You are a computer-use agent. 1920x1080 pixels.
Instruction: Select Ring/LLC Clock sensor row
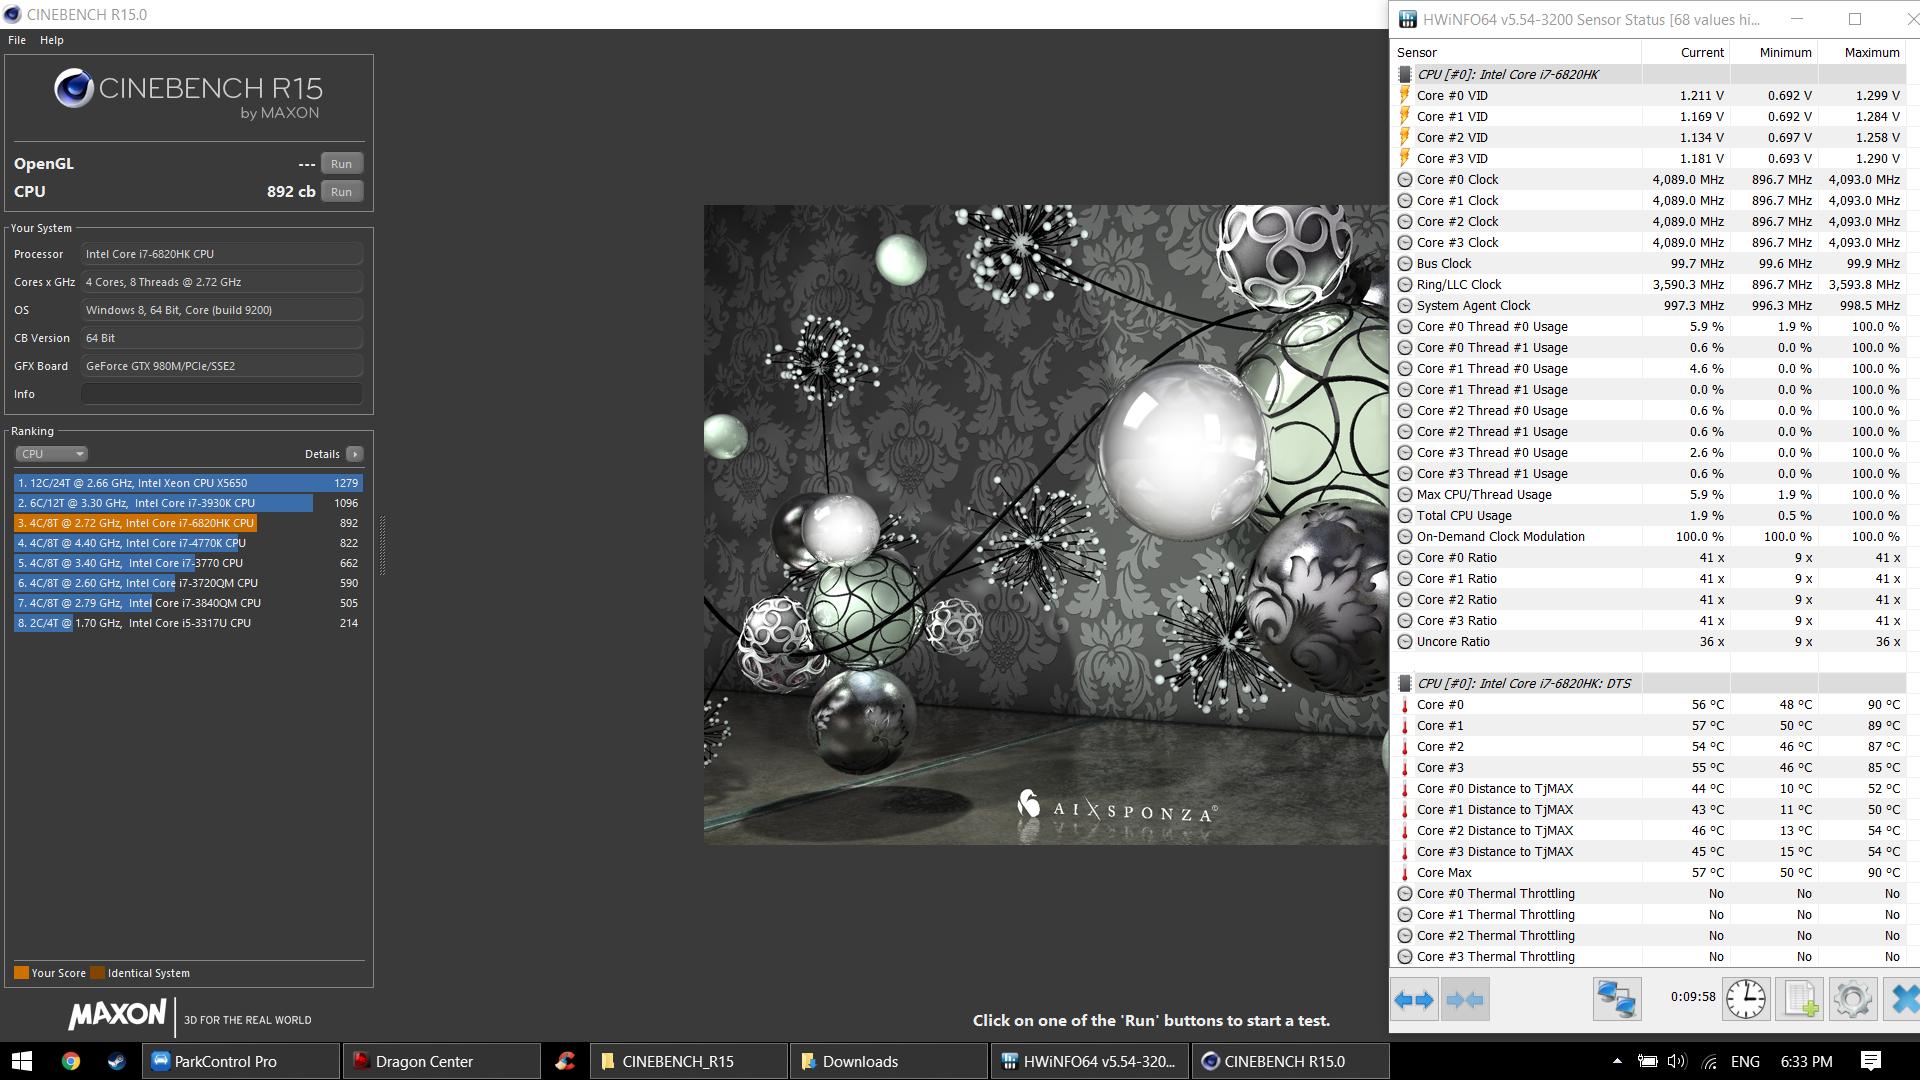1649,284
